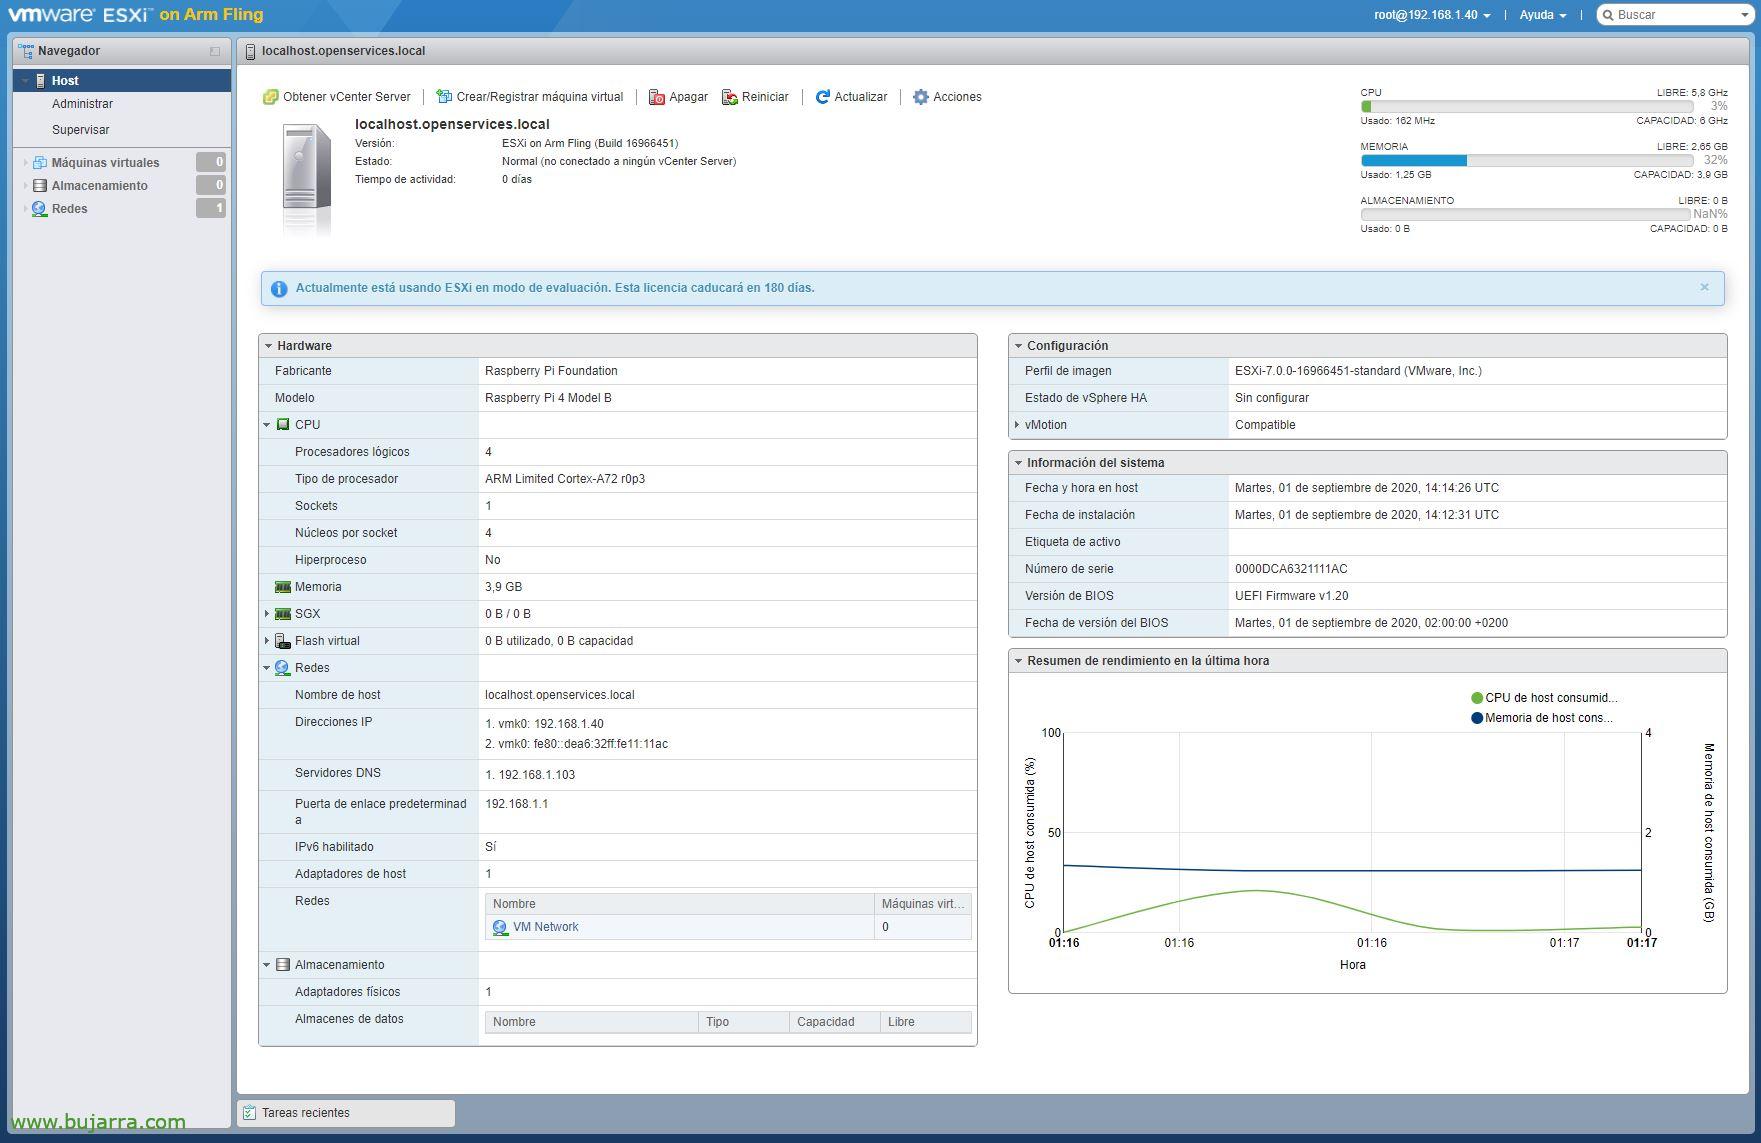This screenshot has width=1761, height=1143.
Task: Collapse the CPU section
Action: point(267,425)
